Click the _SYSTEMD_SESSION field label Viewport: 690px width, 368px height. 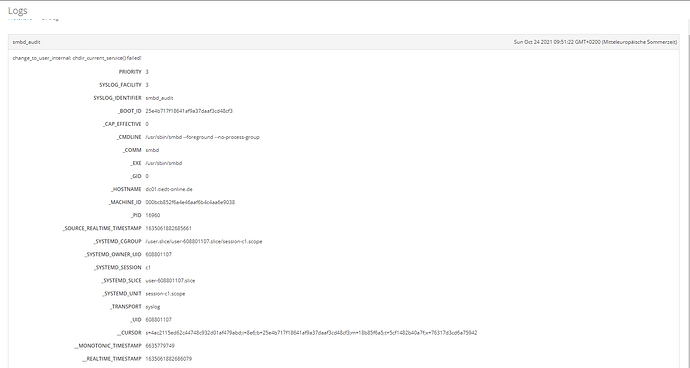tap(117, 267)
